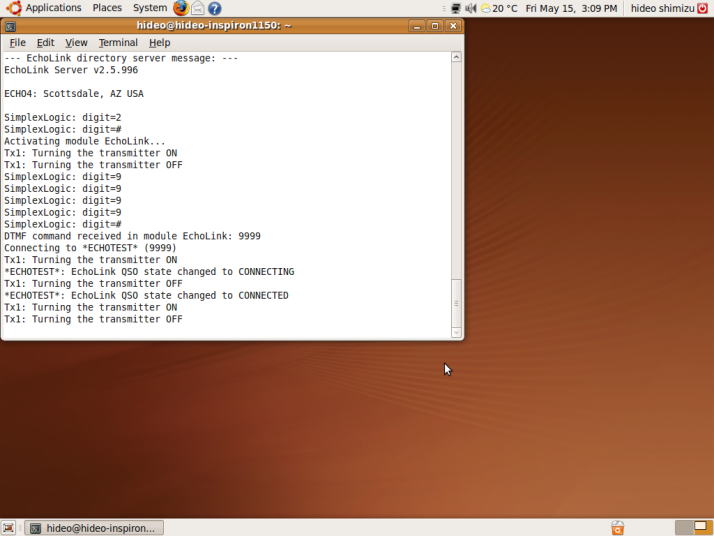714x536 pixels.
Task: Open the terminal window menu icon in titlebar
Action: click(10, 26)
